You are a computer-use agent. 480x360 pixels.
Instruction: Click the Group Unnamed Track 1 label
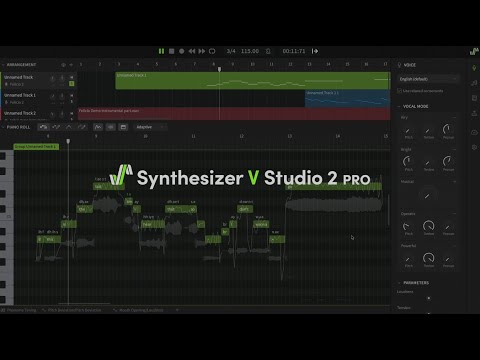pyautogui.click(x=36, y=147)
